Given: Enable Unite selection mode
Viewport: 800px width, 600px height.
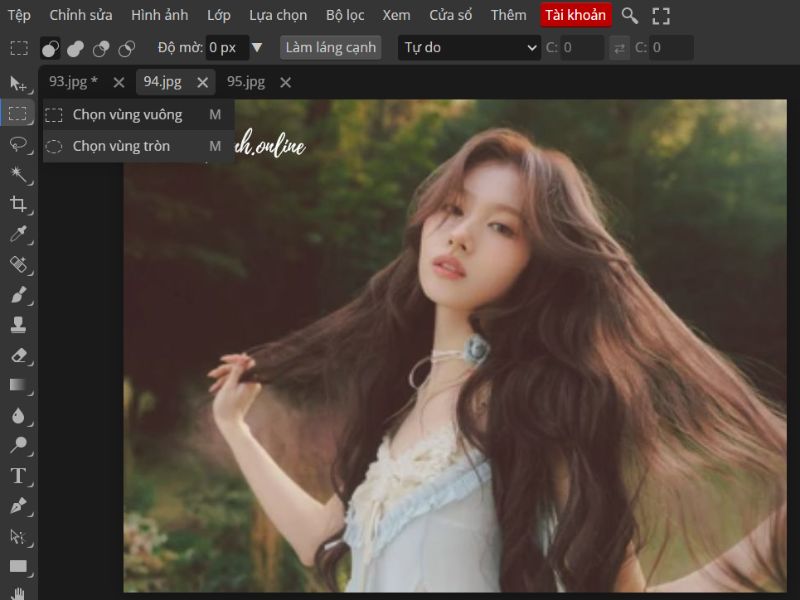Looking at the screenshot, I should pos(76,48).
